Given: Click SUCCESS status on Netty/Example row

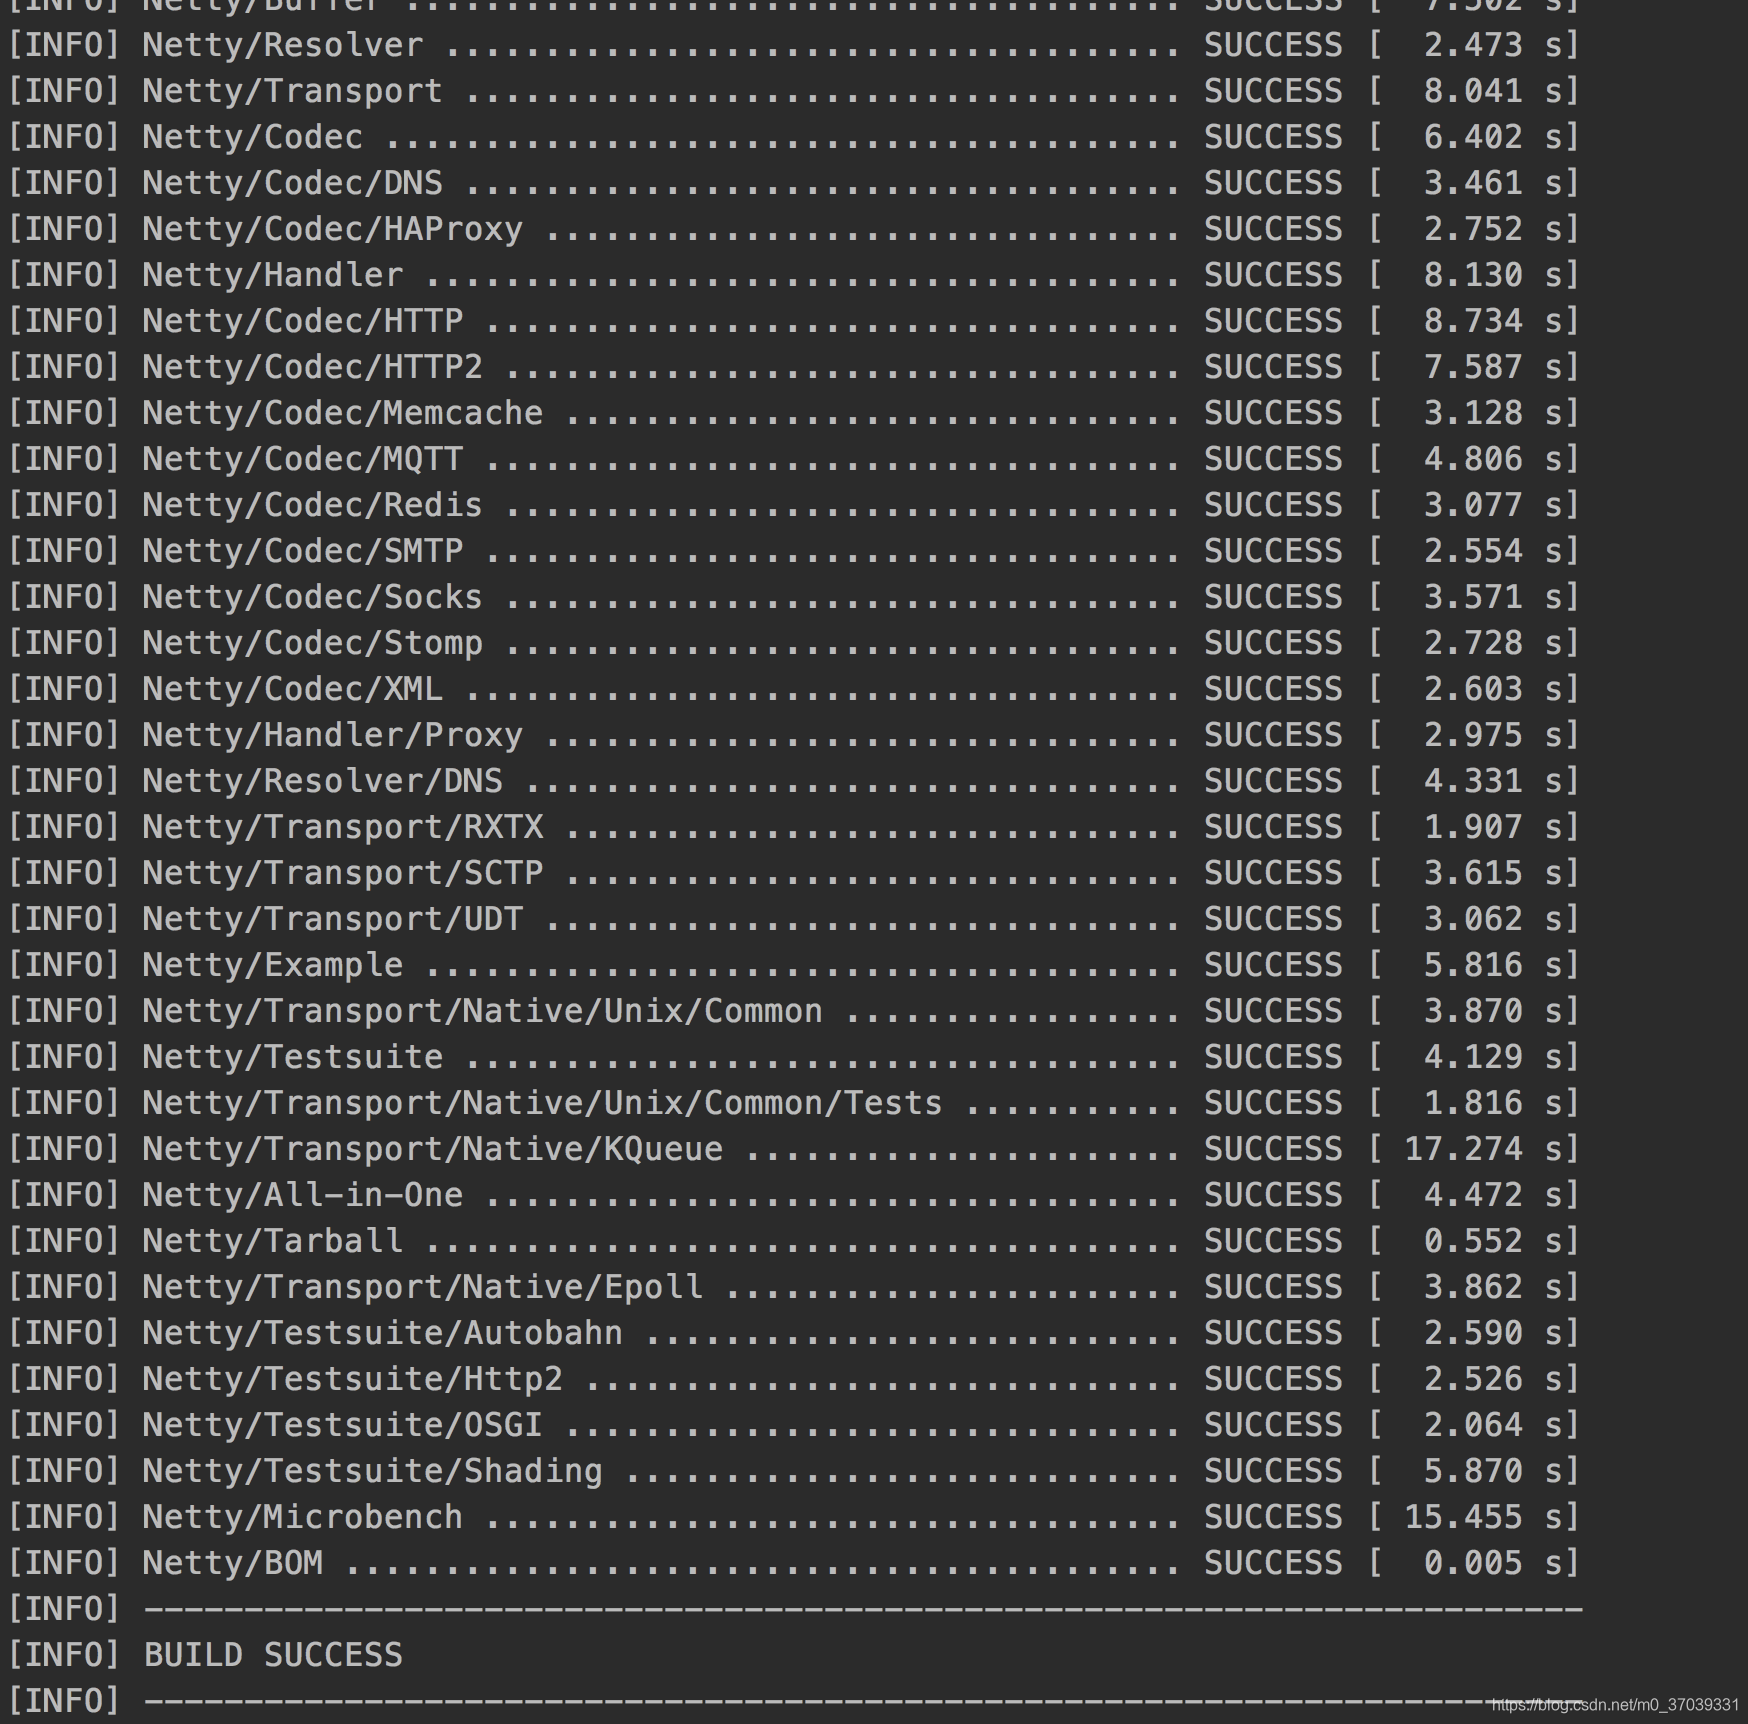Looking at the screenshot, I should (x=1273, y=965).
